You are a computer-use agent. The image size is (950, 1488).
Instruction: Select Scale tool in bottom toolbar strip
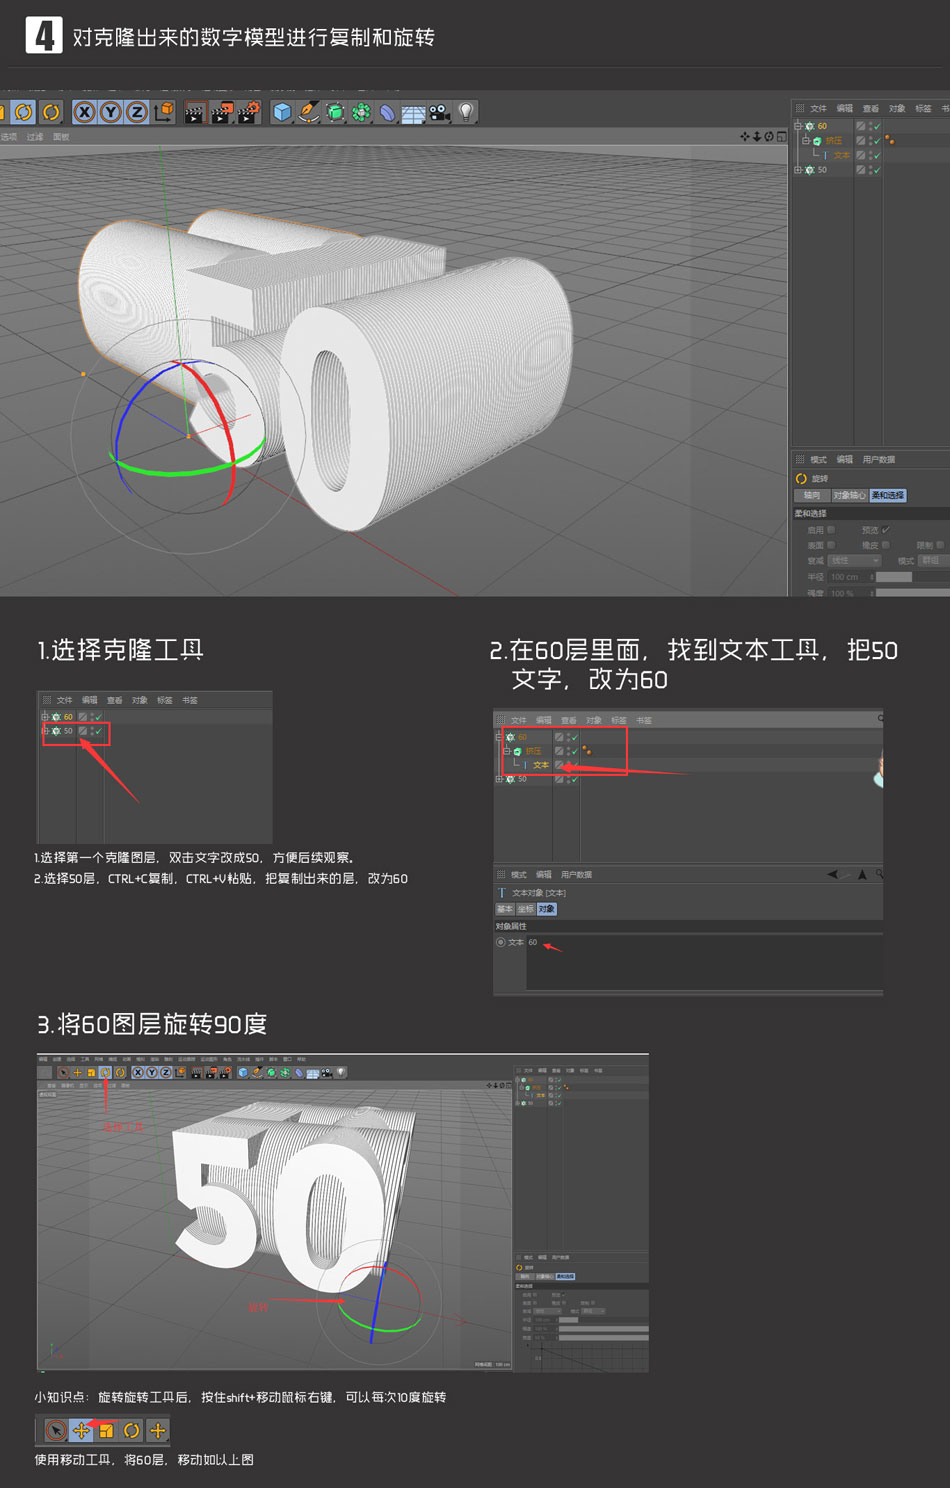click(106, 1431)
